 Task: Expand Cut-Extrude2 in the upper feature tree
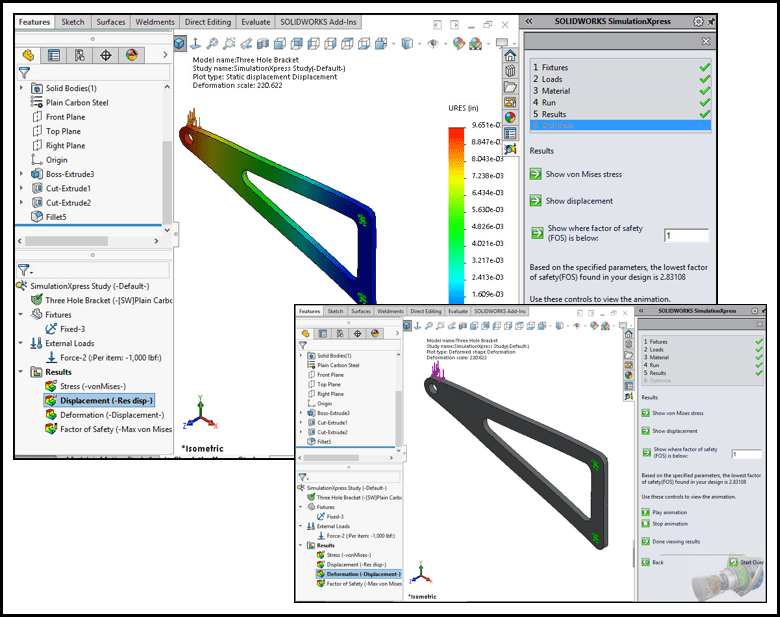point(21,203)
